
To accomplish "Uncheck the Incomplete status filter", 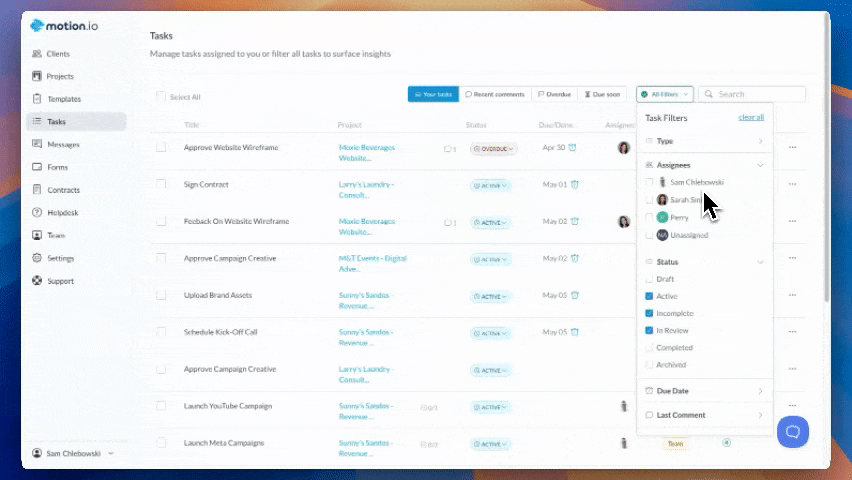I will 649,313.
